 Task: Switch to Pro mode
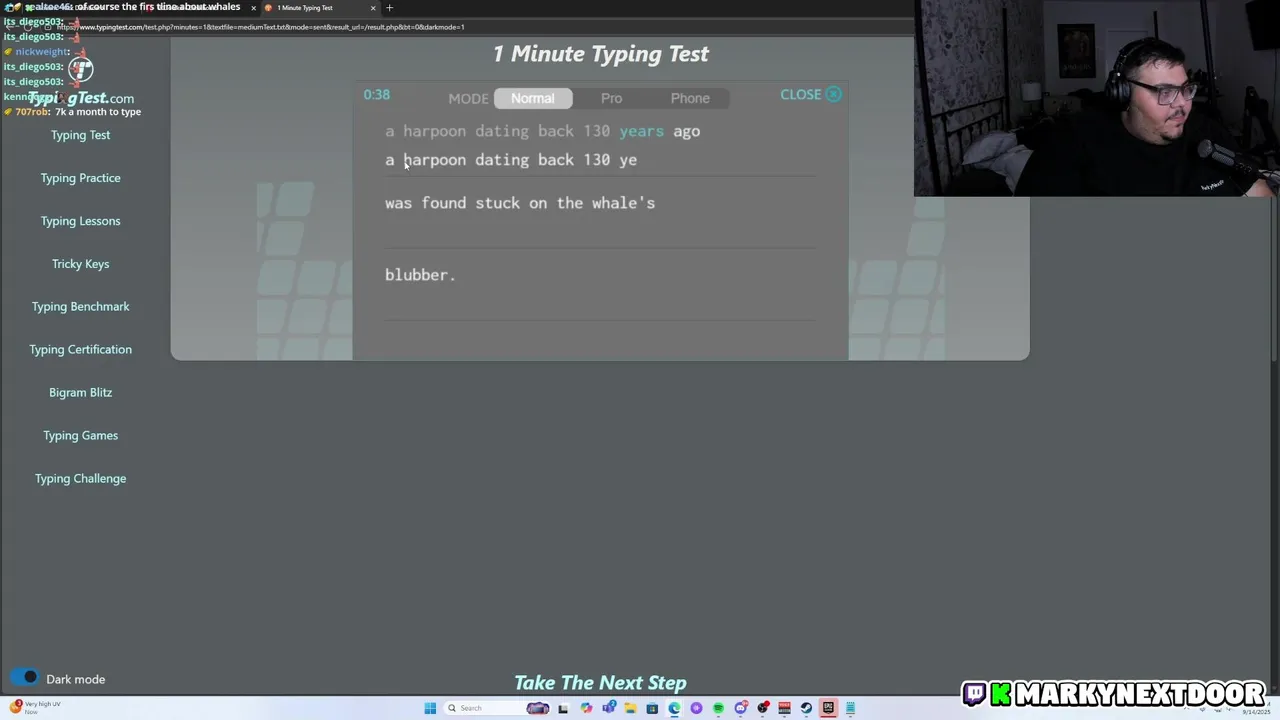pos(611,98)
